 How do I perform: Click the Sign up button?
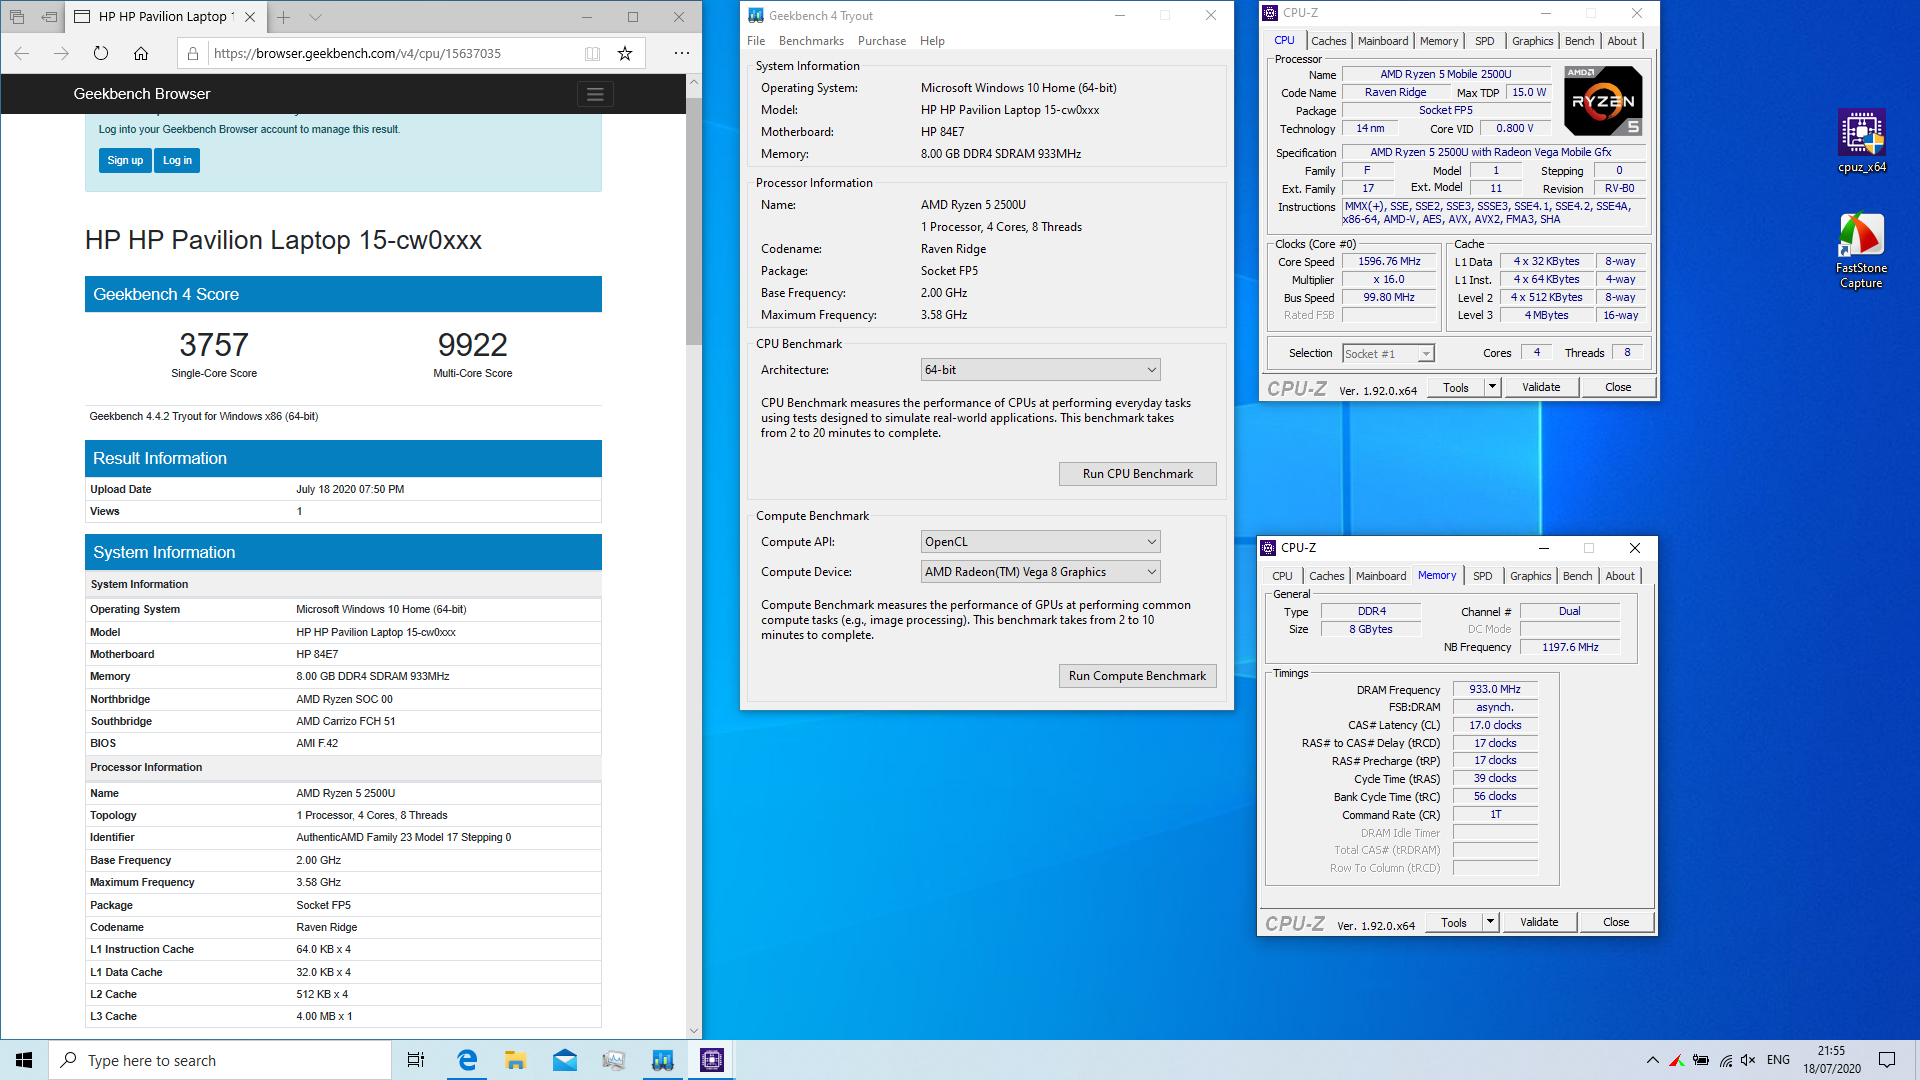(x=125, y=160)
